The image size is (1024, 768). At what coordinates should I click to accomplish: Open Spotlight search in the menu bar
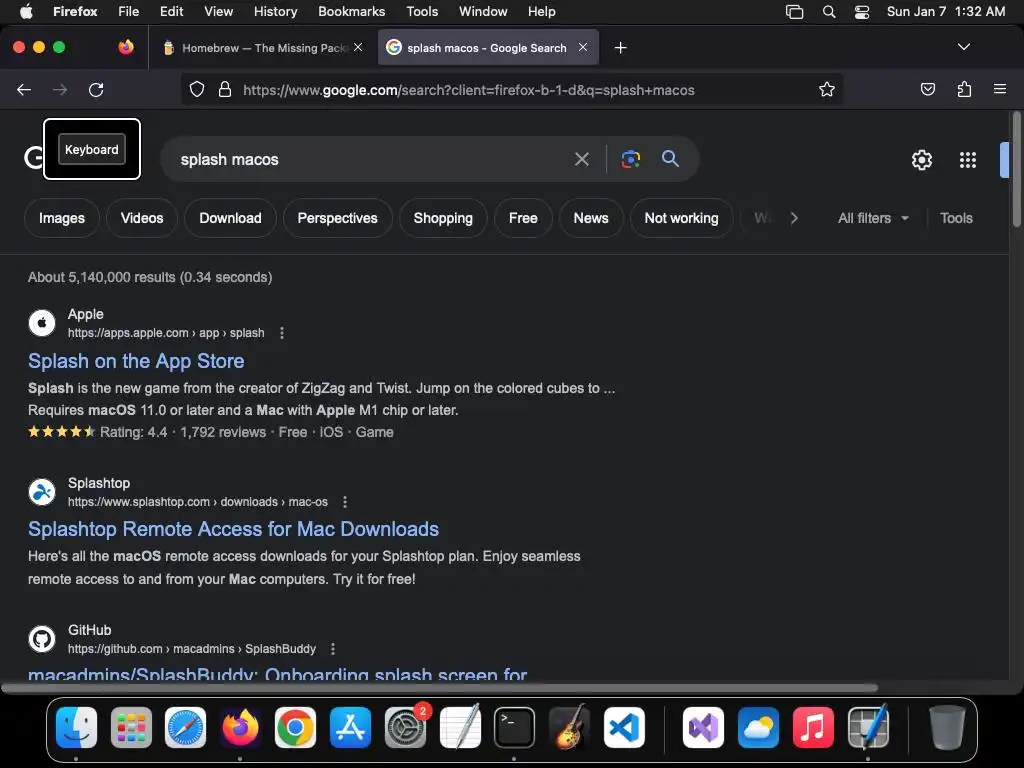(829, 12)
